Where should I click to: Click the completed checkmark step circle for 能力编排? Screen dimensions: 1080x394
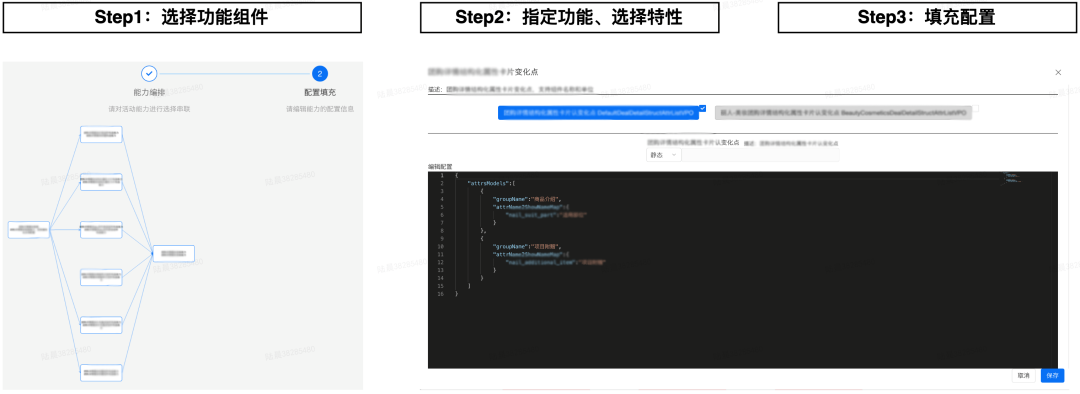pos(148,73)
